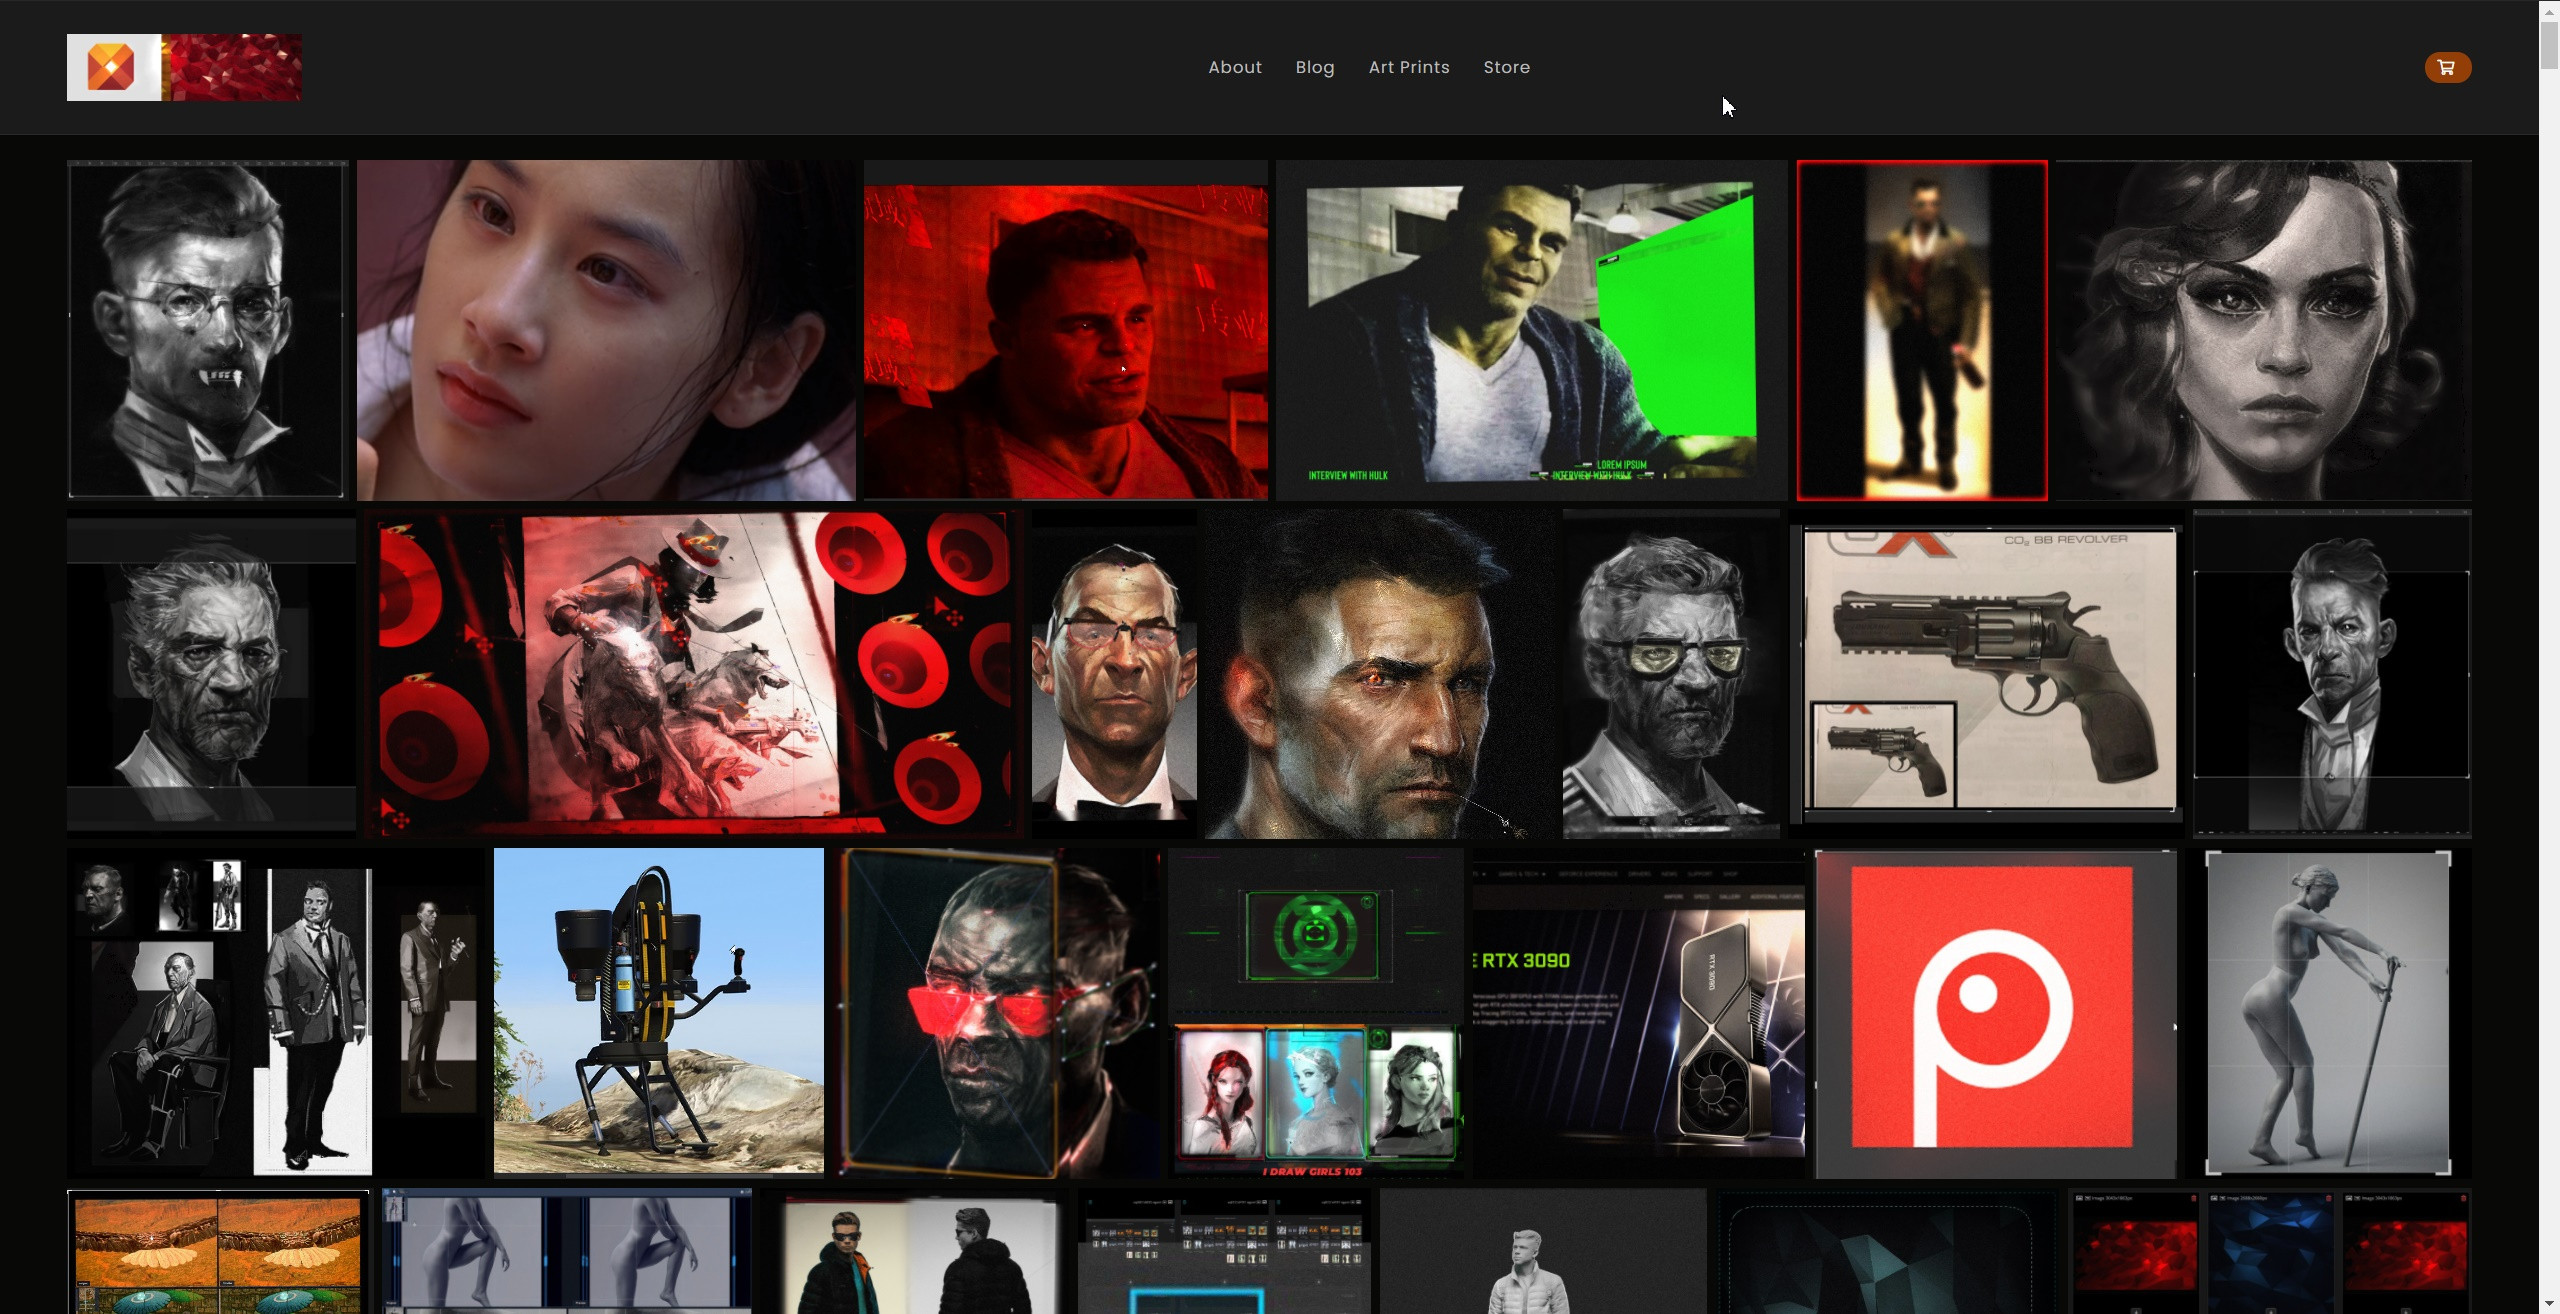The width and height of the screenshot is (2560, 1314).
Task: Open the character concept sheet with suited men
Action: pyautogui.click(x=275, y=1013)
